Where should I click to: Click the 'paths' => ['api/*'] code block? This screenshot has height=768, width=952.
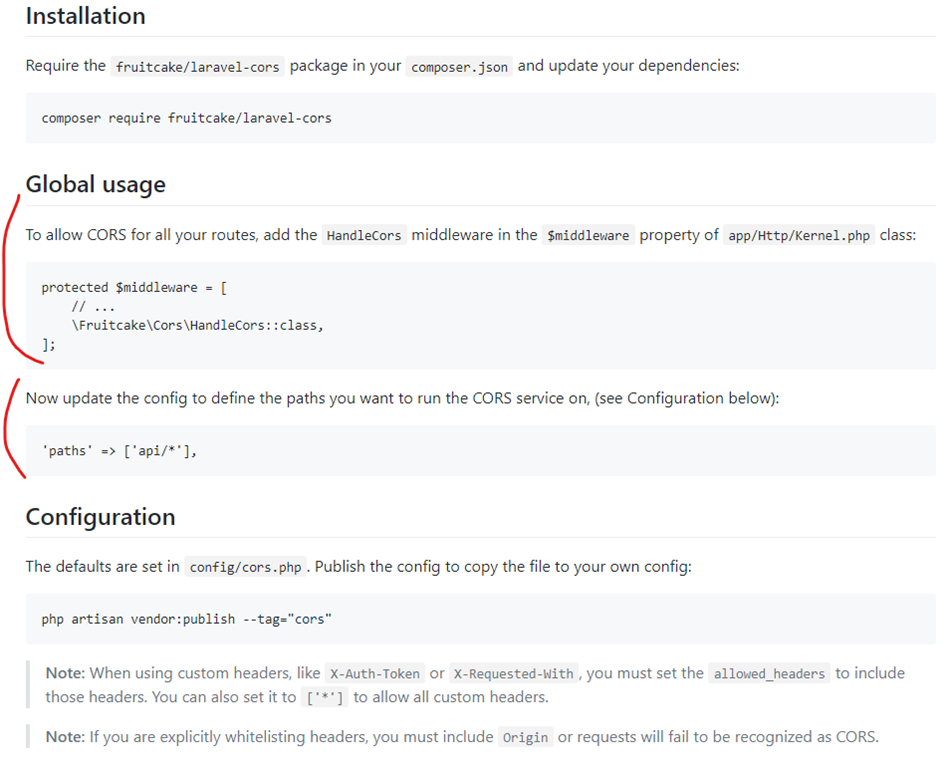119,451
